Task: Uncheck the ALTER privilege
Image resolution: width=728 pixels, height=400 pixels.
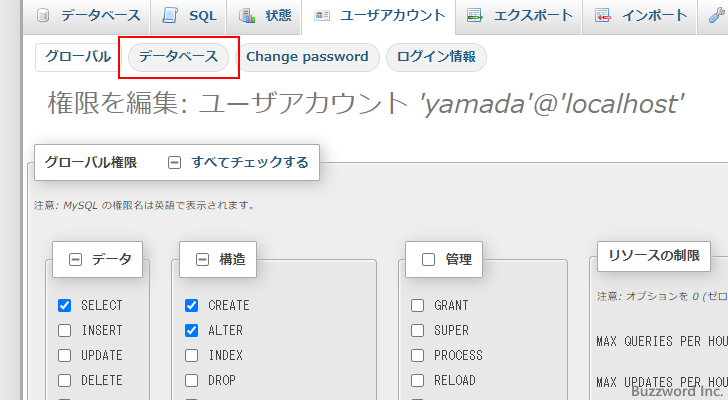Action: (x=191, y=330)
